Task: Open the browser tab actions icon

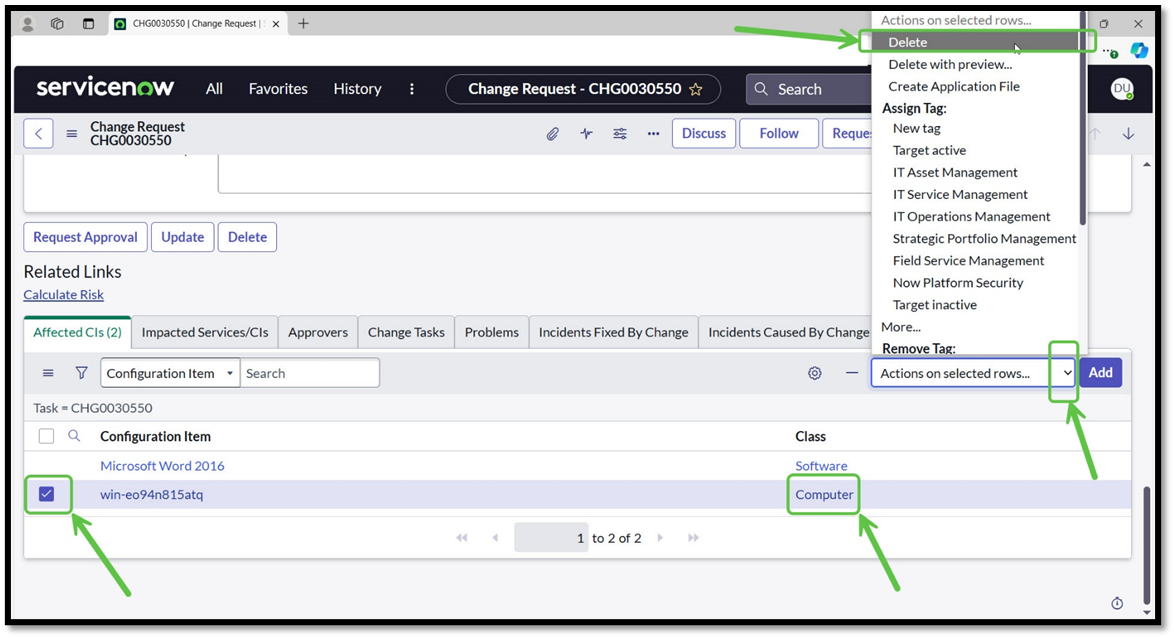Action: [x=88, y=24]
